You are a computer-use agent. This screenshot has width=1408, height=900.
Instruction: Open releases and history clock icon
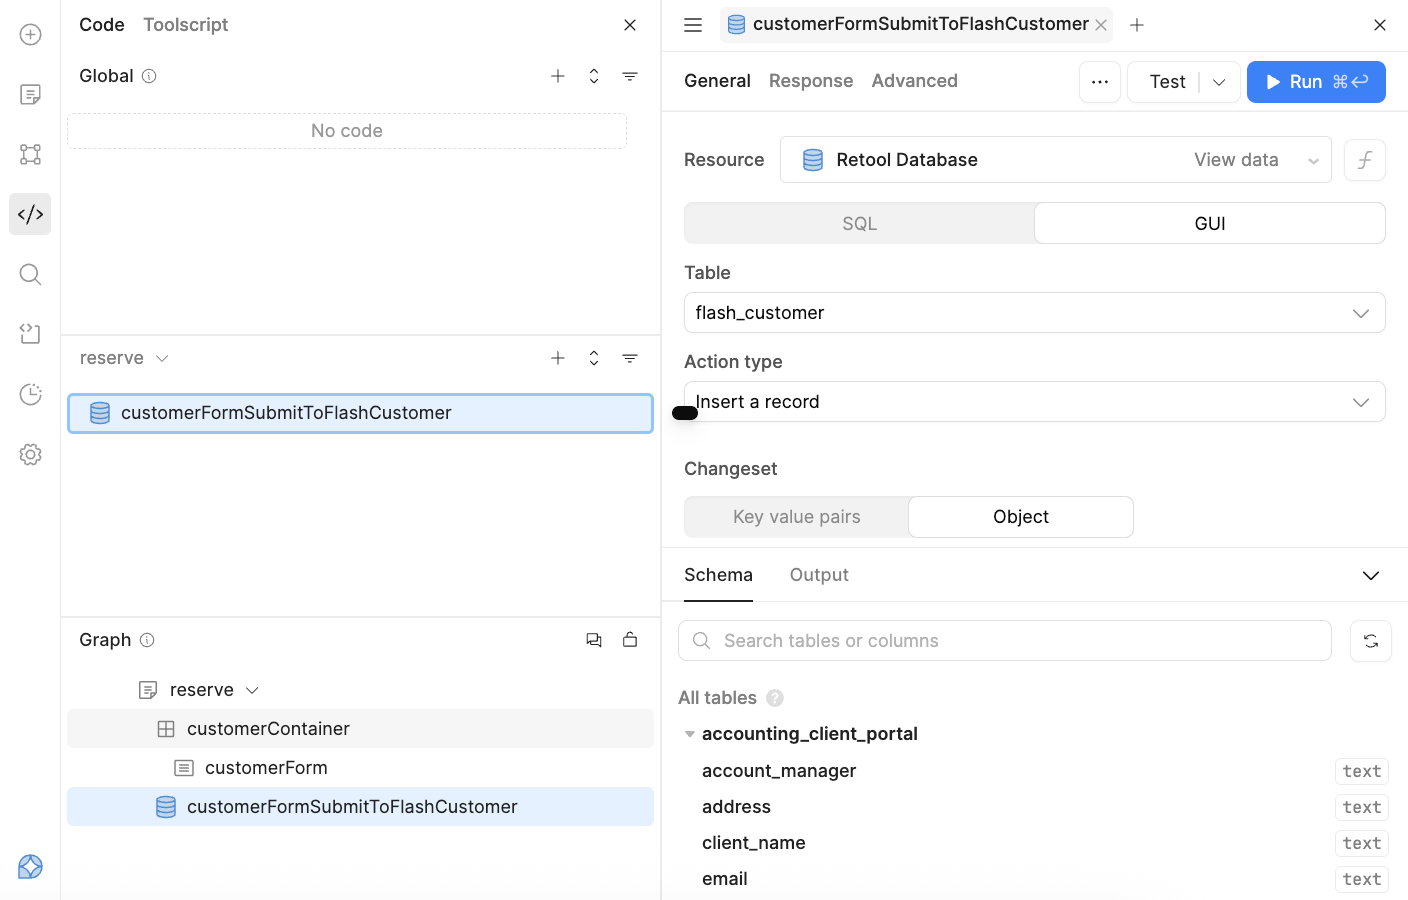[30, 394]
